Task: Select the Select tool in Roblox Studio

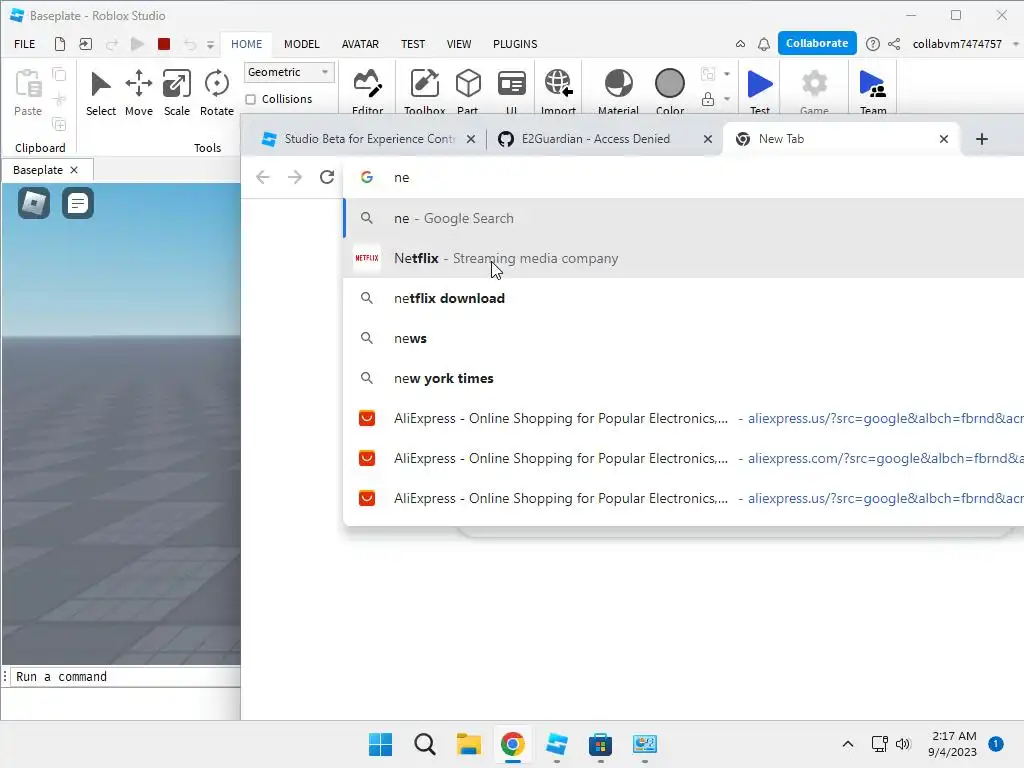Action: 101,93
